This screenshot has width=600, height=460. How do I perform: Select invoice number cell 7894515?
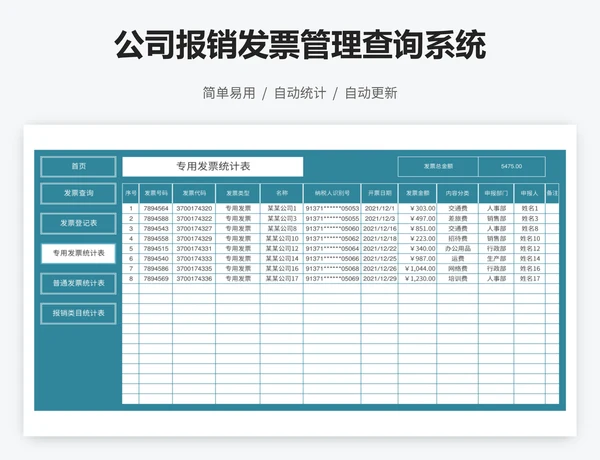pos(156,249)
